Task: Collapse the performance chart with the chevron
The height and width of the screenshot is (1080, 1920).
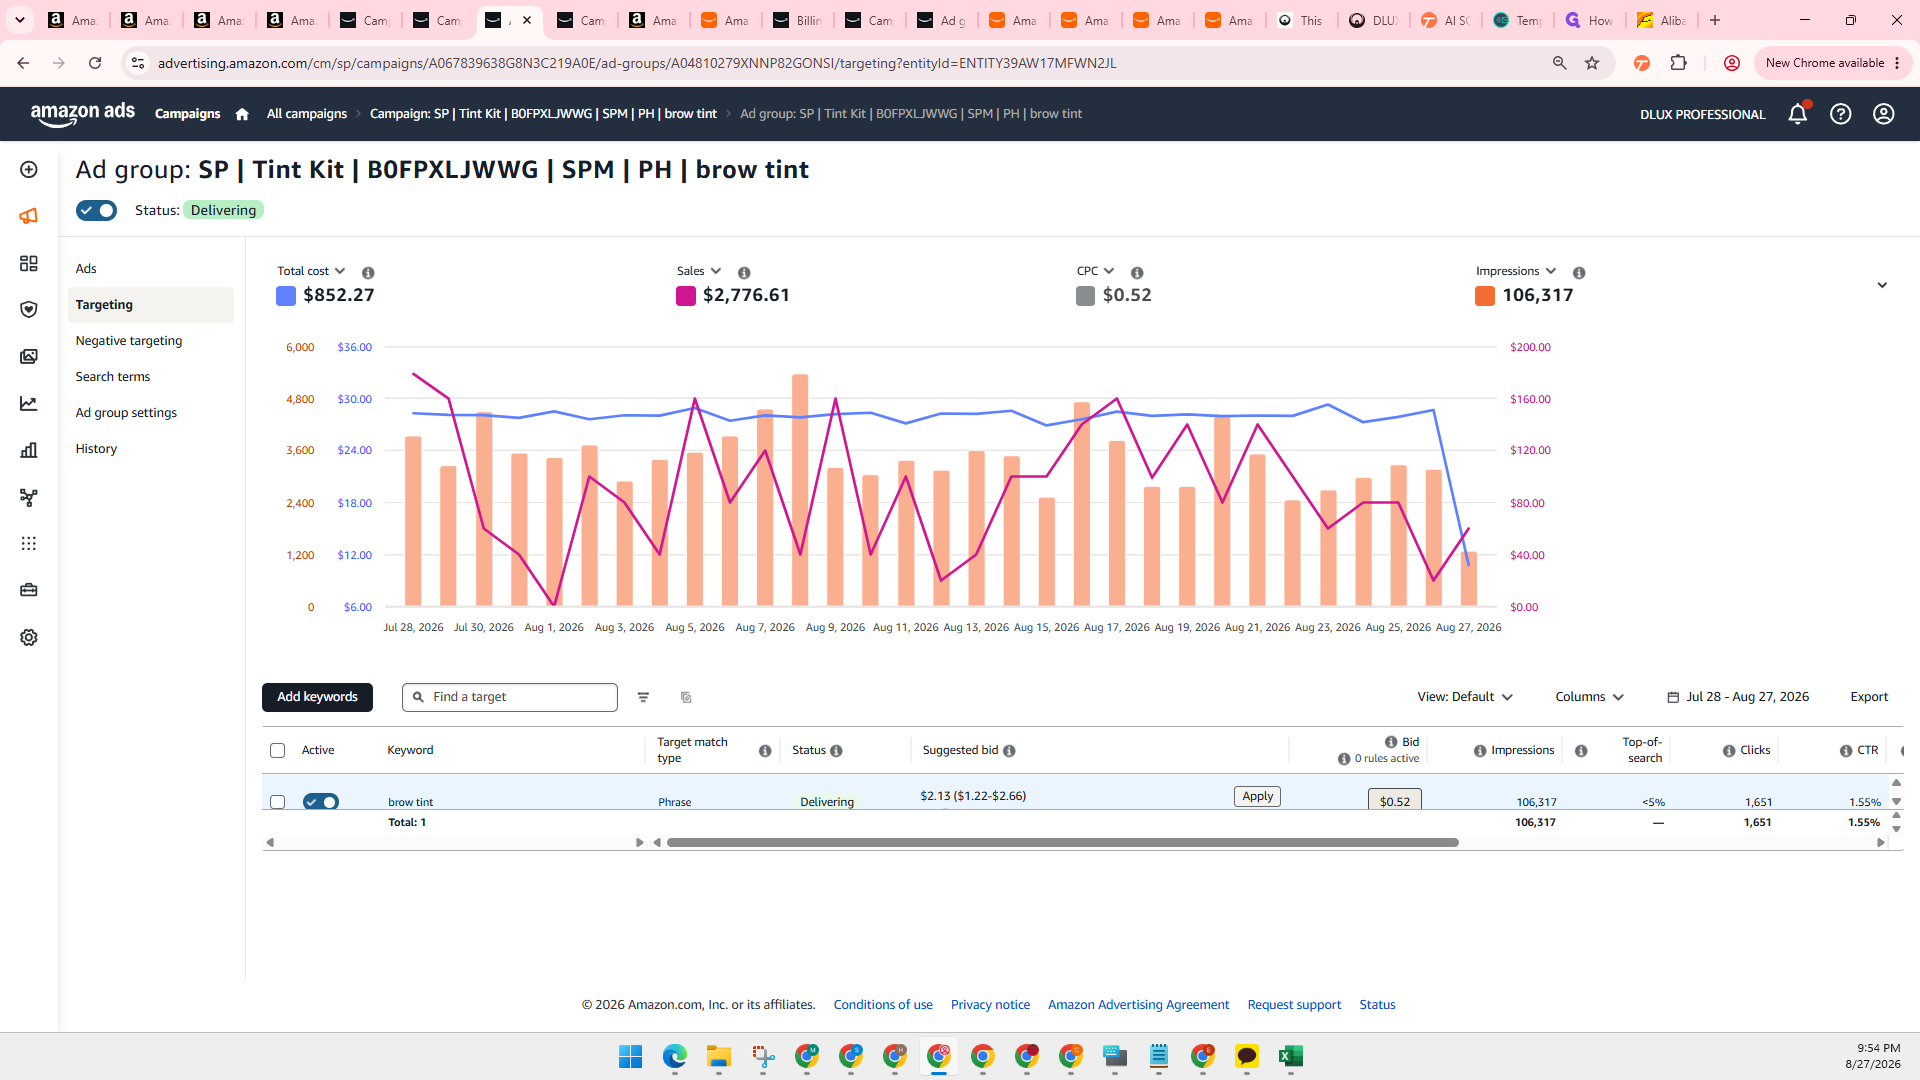Action: (1882, 285)
